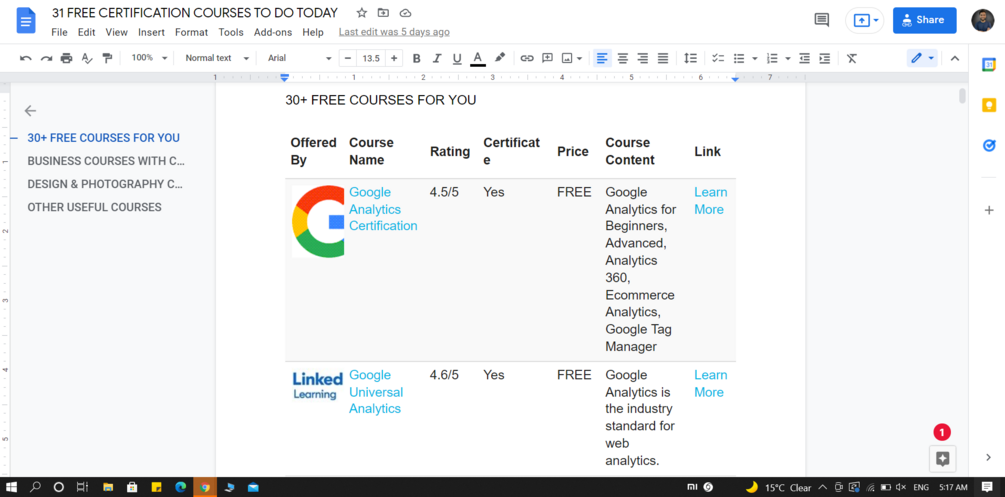
Task: Jump to OTHER USEFUL COURSES outline heading
Action: click(x=94, y=207)
